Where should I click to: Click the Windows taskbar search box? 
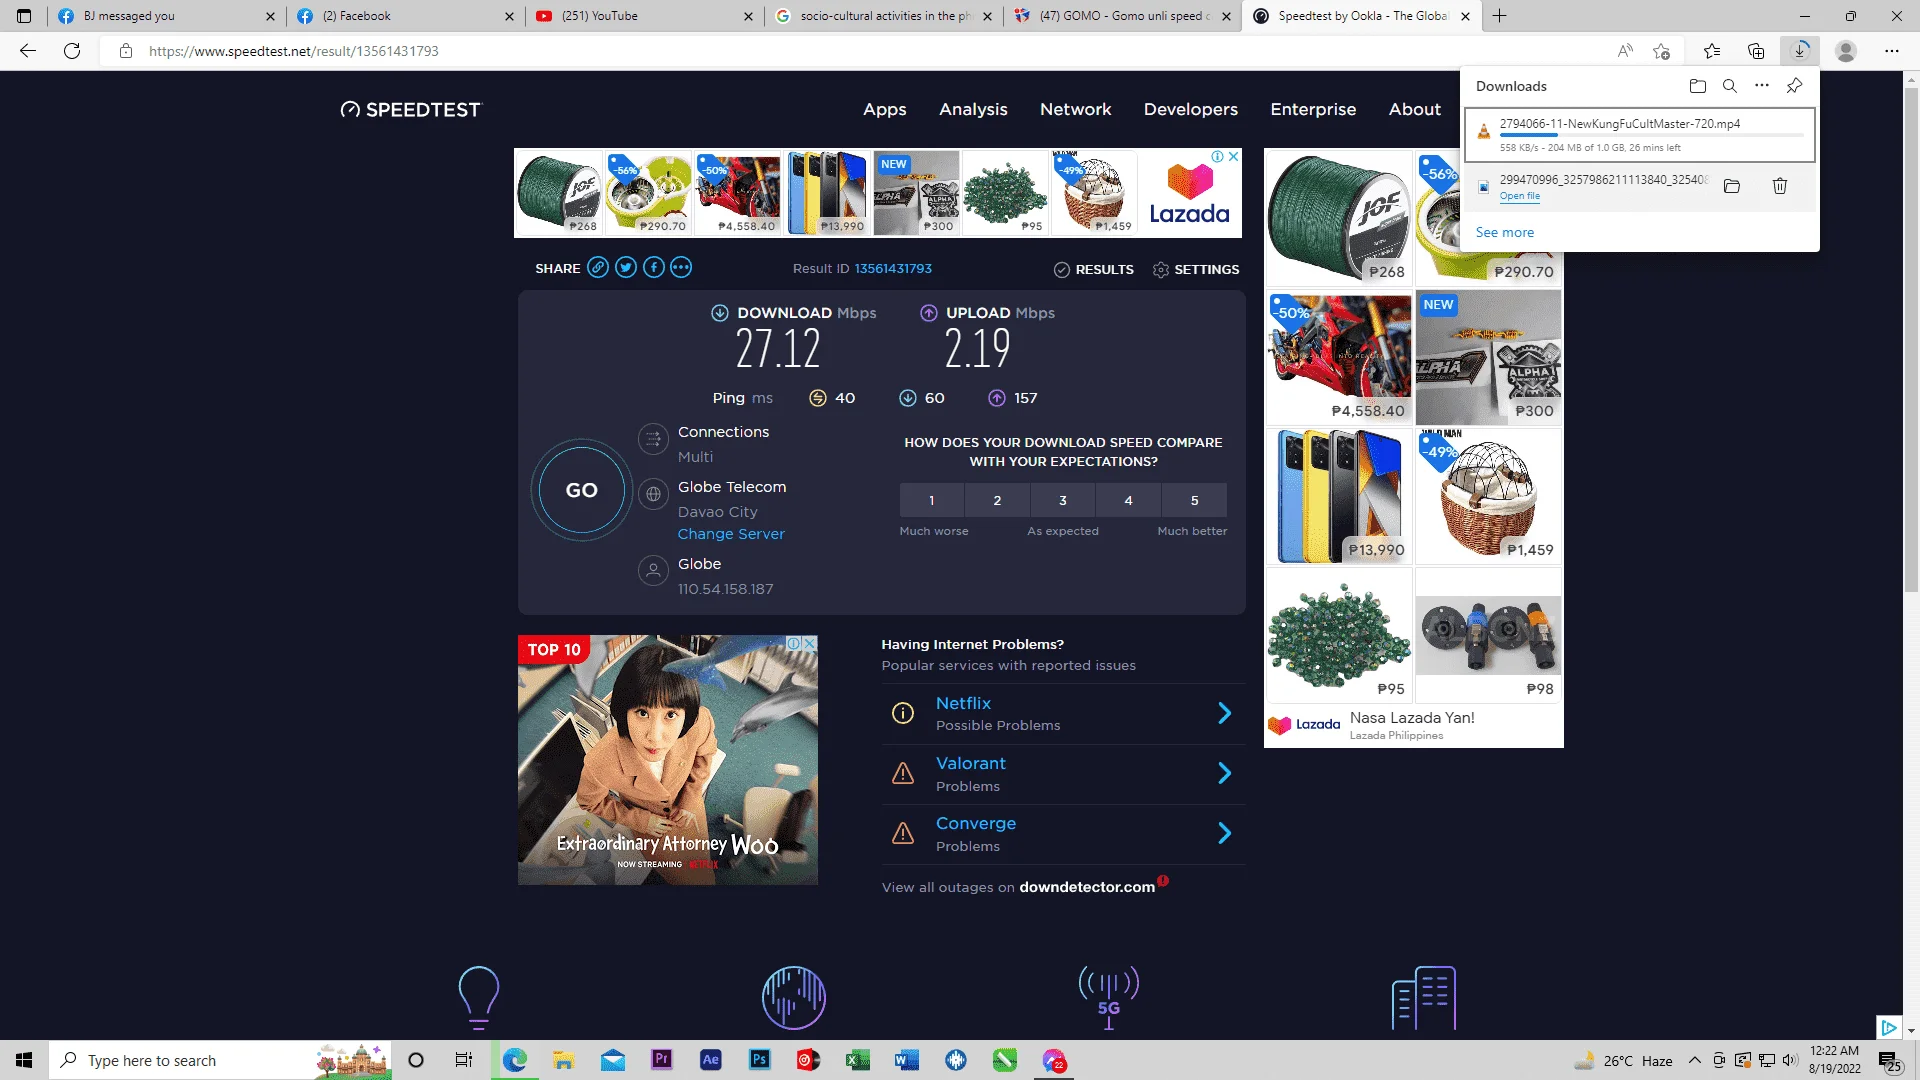click(220, 1060)
